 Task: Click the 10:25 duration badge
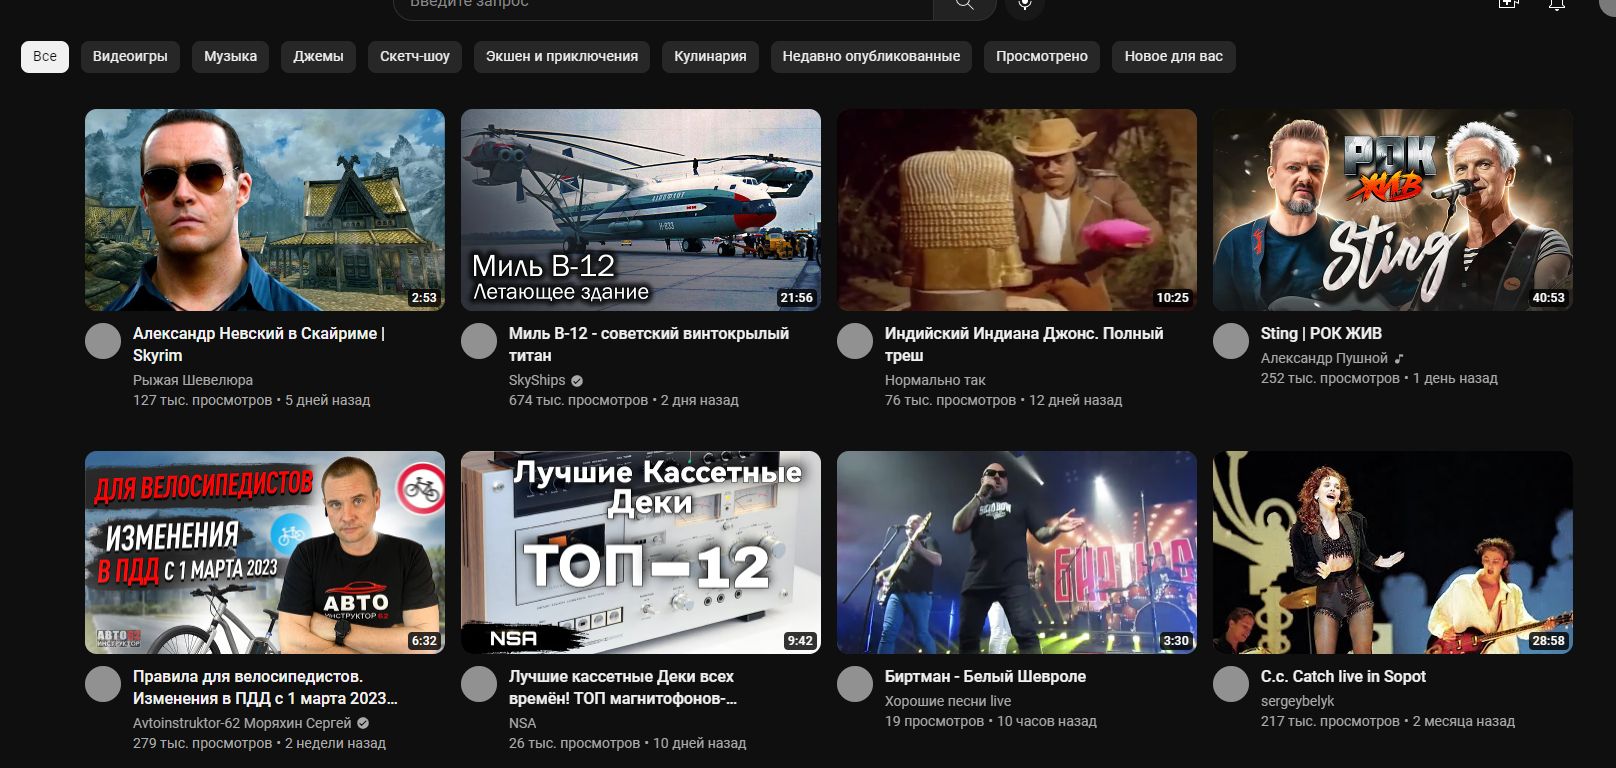1173,298
